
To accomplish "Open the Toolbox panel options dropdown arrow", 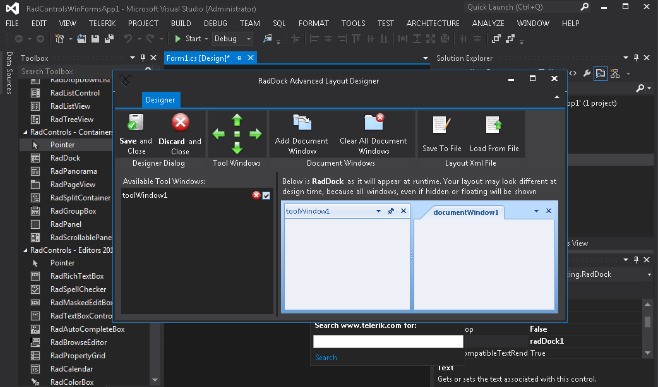I will 133,58.
